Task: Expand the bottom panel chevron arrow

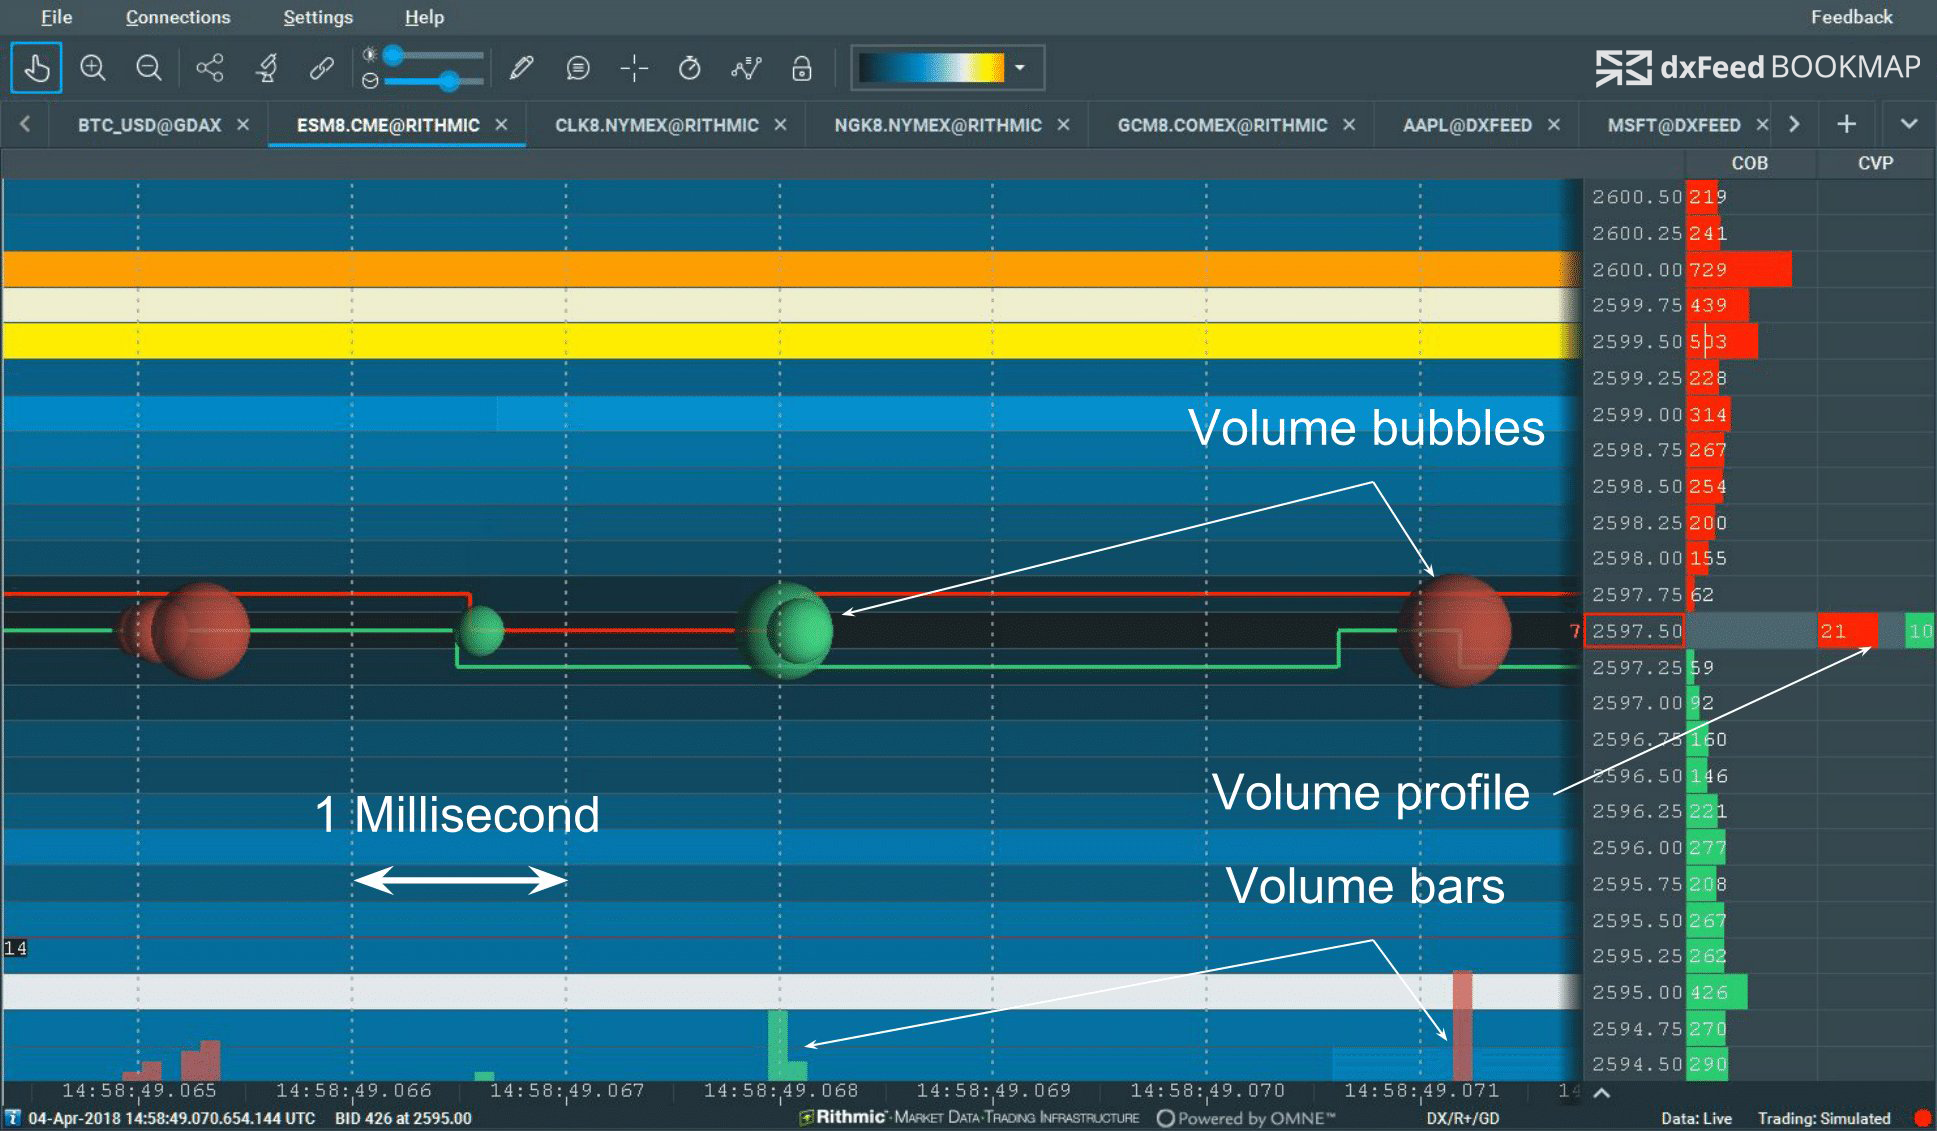Action: (x=1601, y=1093)
